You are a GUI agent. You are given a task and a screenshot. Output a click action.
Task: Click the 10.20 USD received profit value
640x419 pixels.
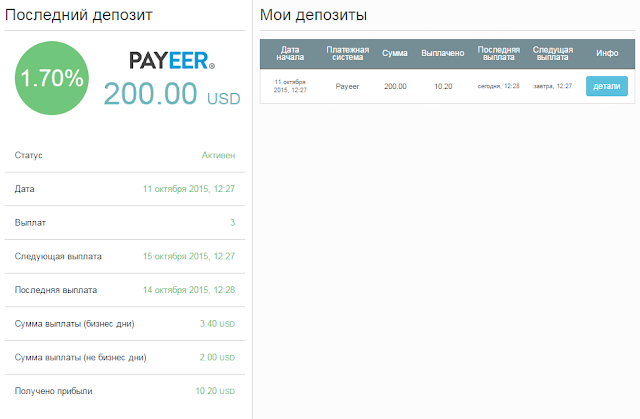click(x=215, y=391)
